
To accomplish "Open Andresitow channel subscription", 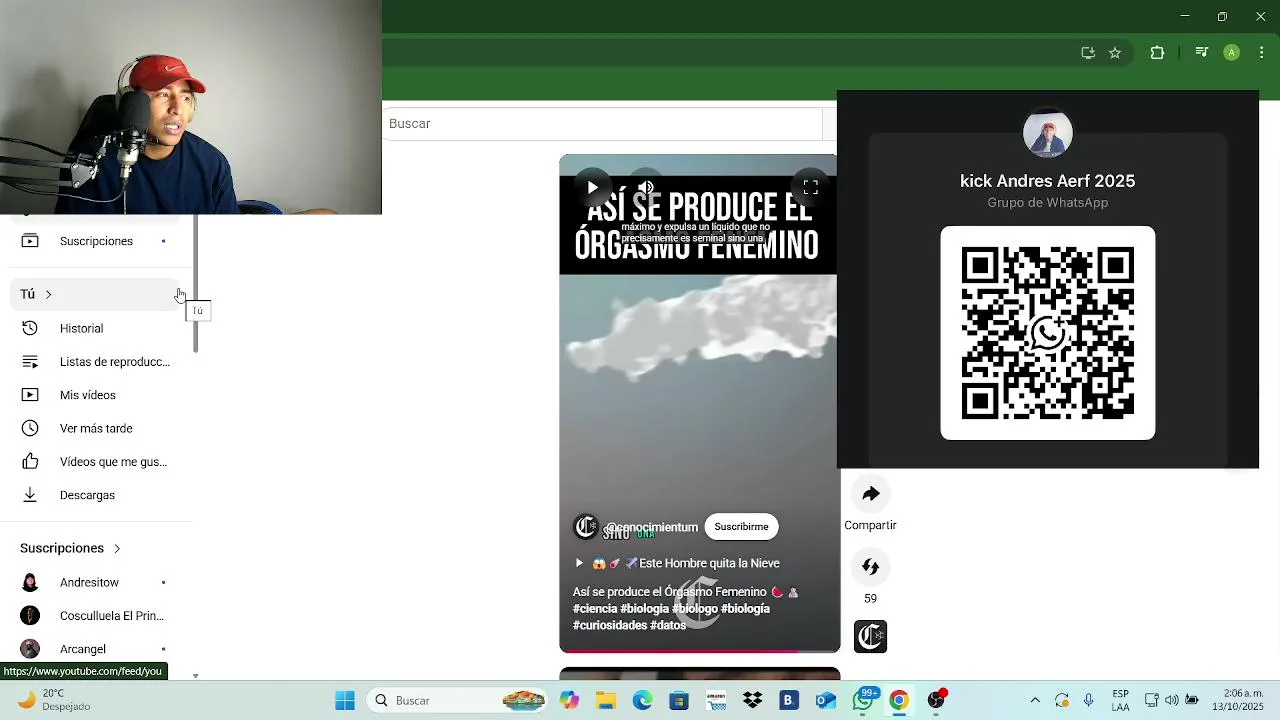I will tap(96, 582).
